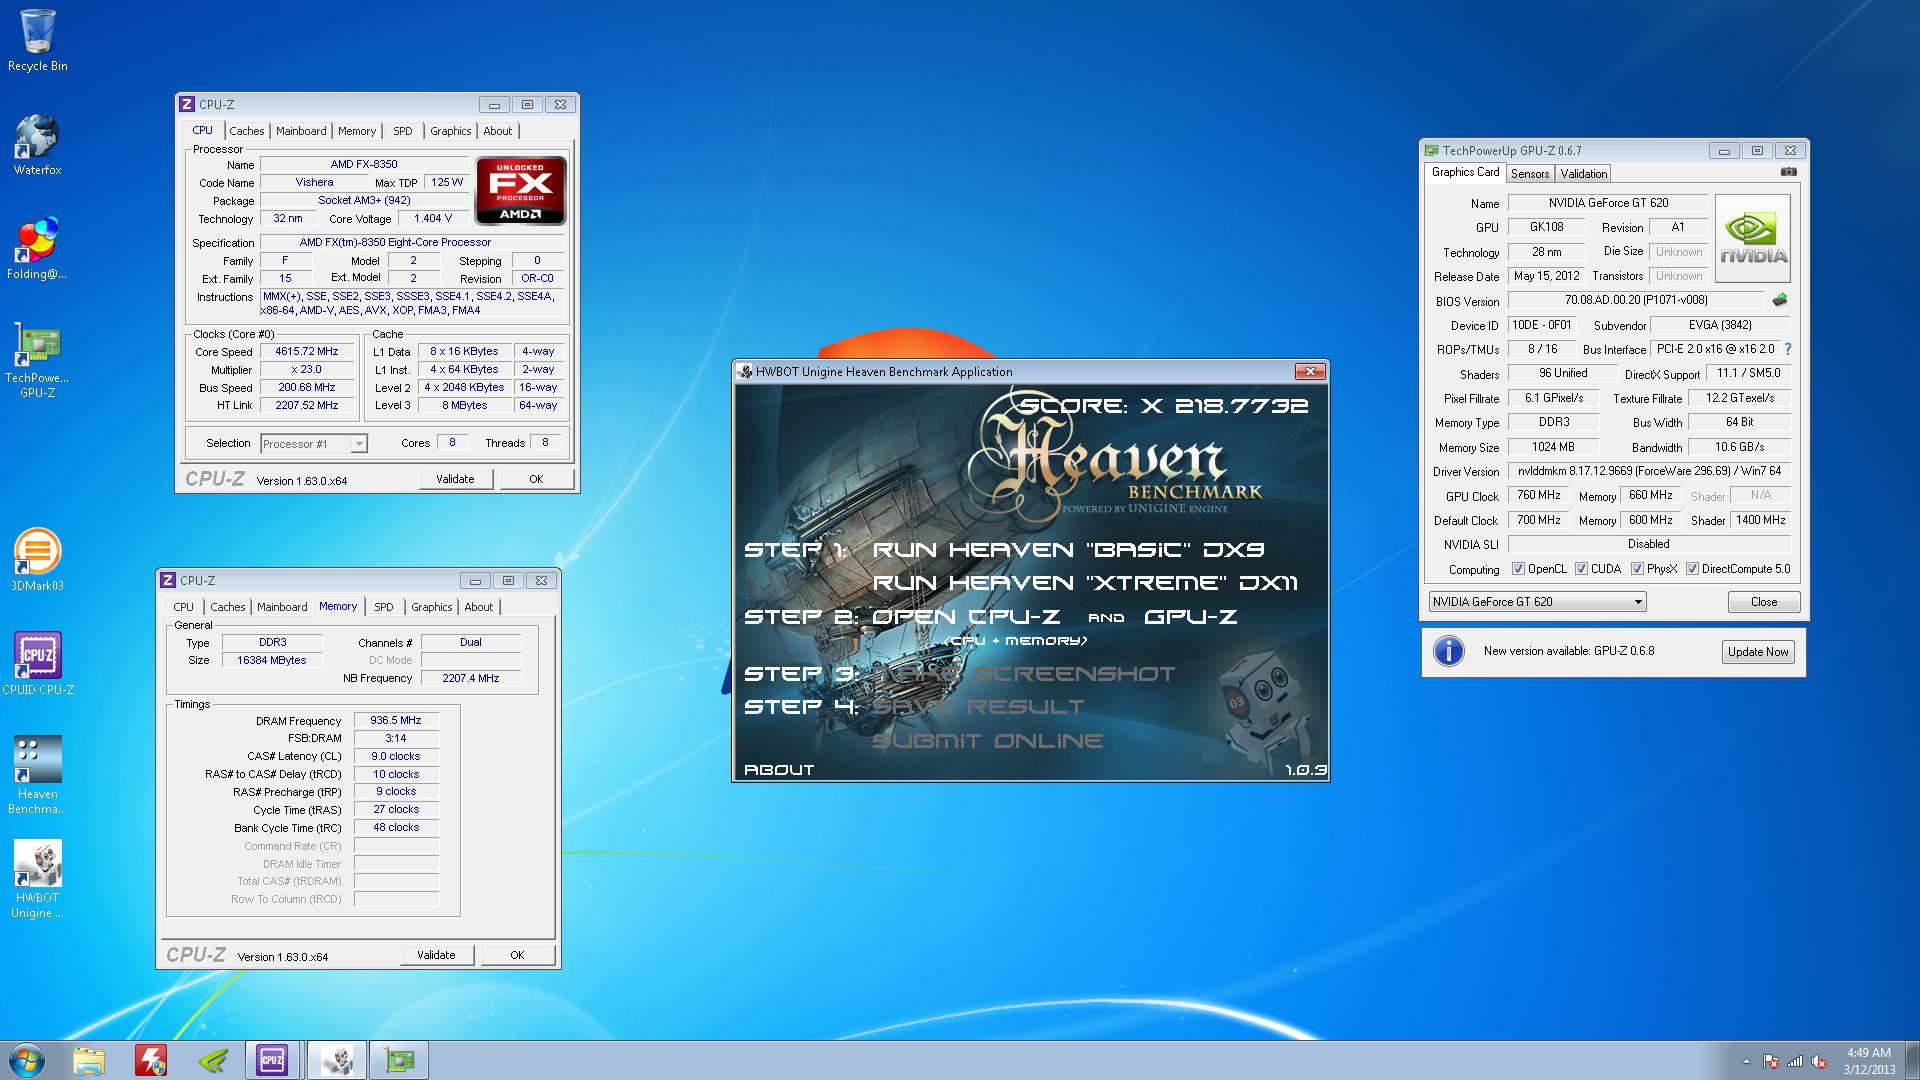
Task: Open About tab in upper CPU-Z
Action: pyautogui.click(x=497, y=131)
